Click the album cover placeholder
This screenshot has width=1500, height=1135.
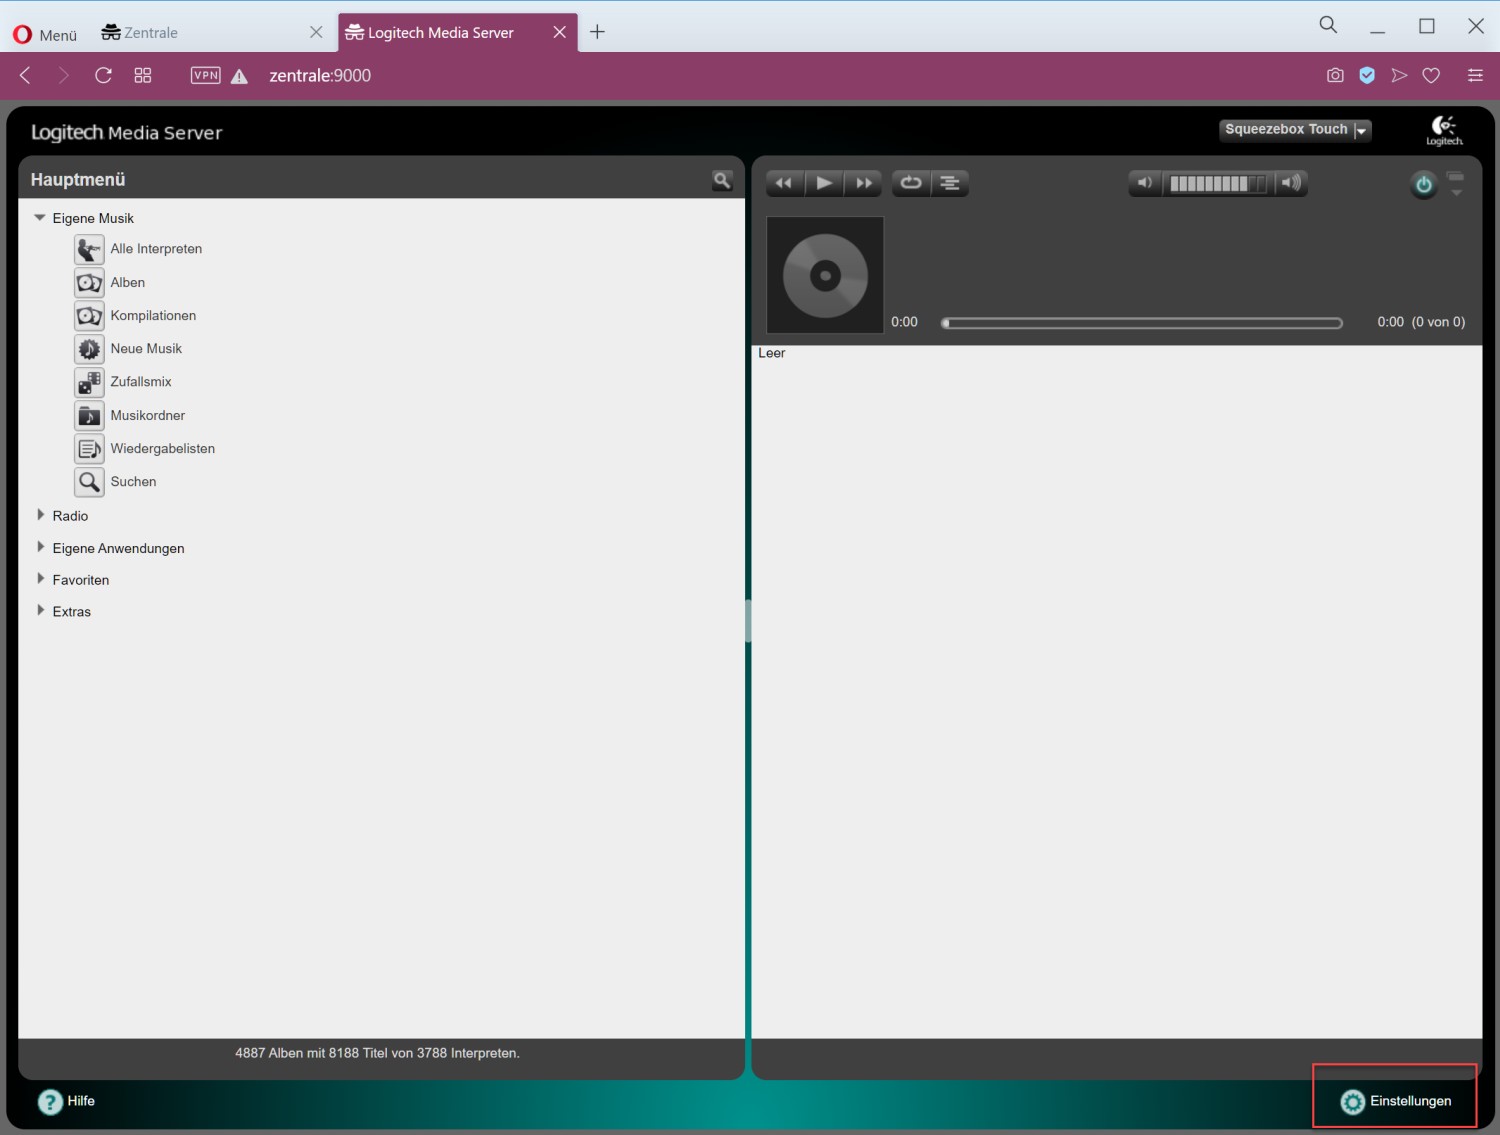click(x=825, y=275)
